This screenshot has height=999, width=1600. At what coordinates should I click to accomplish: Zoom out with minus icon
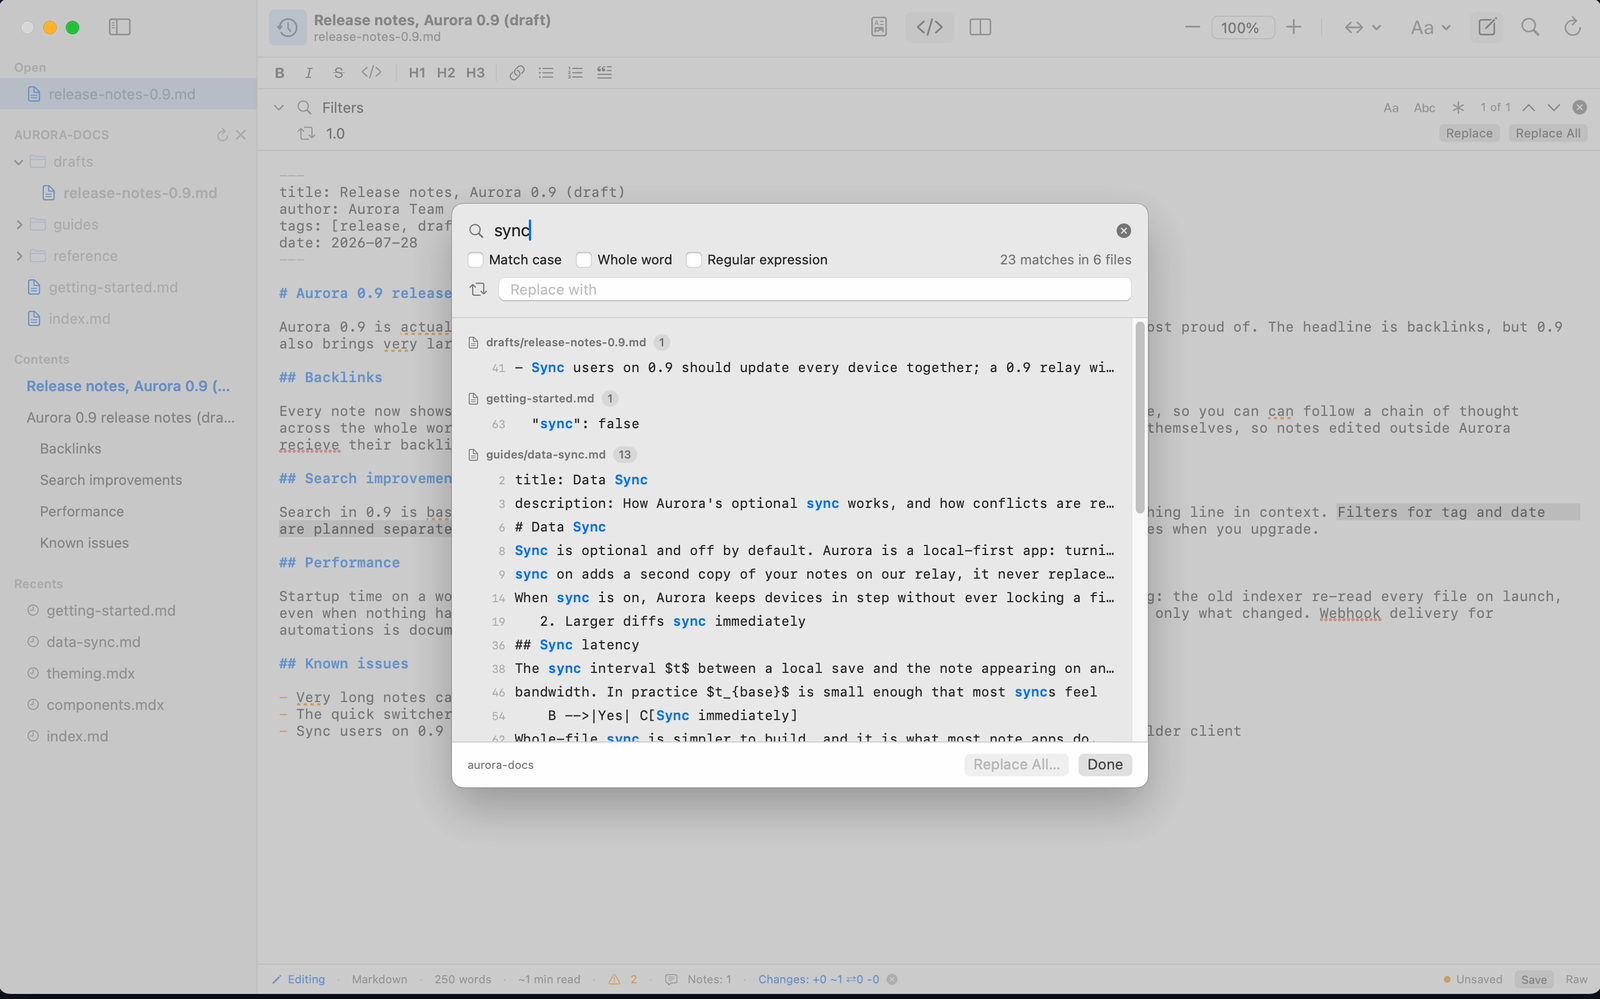pyautogui.click(x=1192, y=27)
